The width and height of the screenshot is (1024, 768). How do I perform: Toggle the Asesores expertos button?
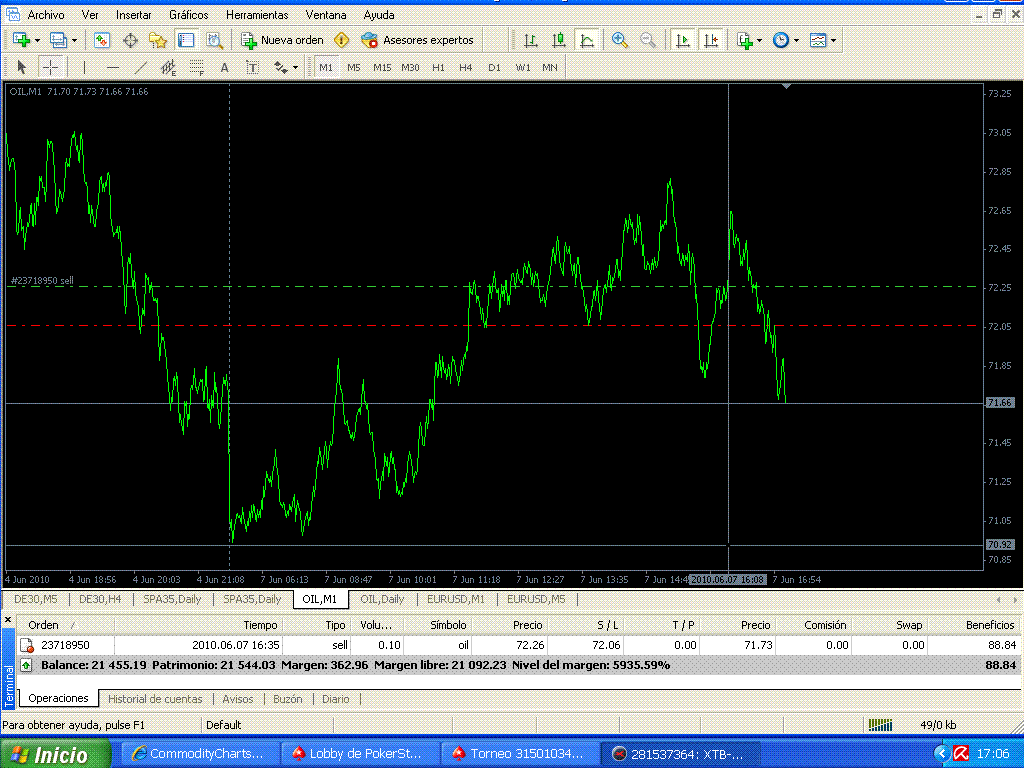[418, 40]
